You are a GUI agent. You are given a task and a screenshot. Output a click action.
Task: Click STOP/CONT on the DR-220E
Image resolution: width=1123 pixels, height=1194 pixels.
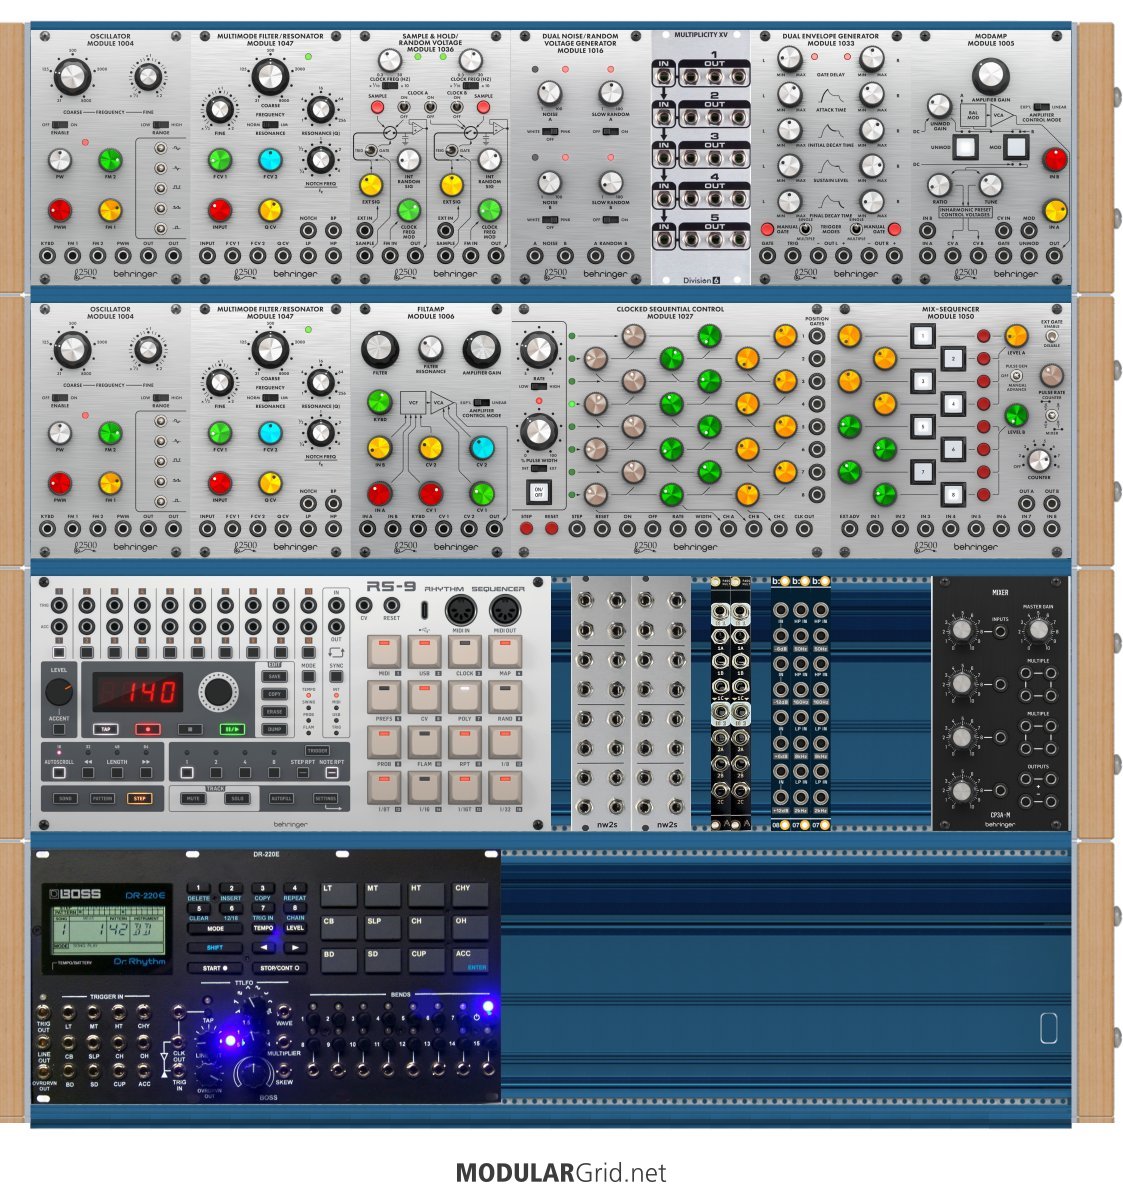278,968
